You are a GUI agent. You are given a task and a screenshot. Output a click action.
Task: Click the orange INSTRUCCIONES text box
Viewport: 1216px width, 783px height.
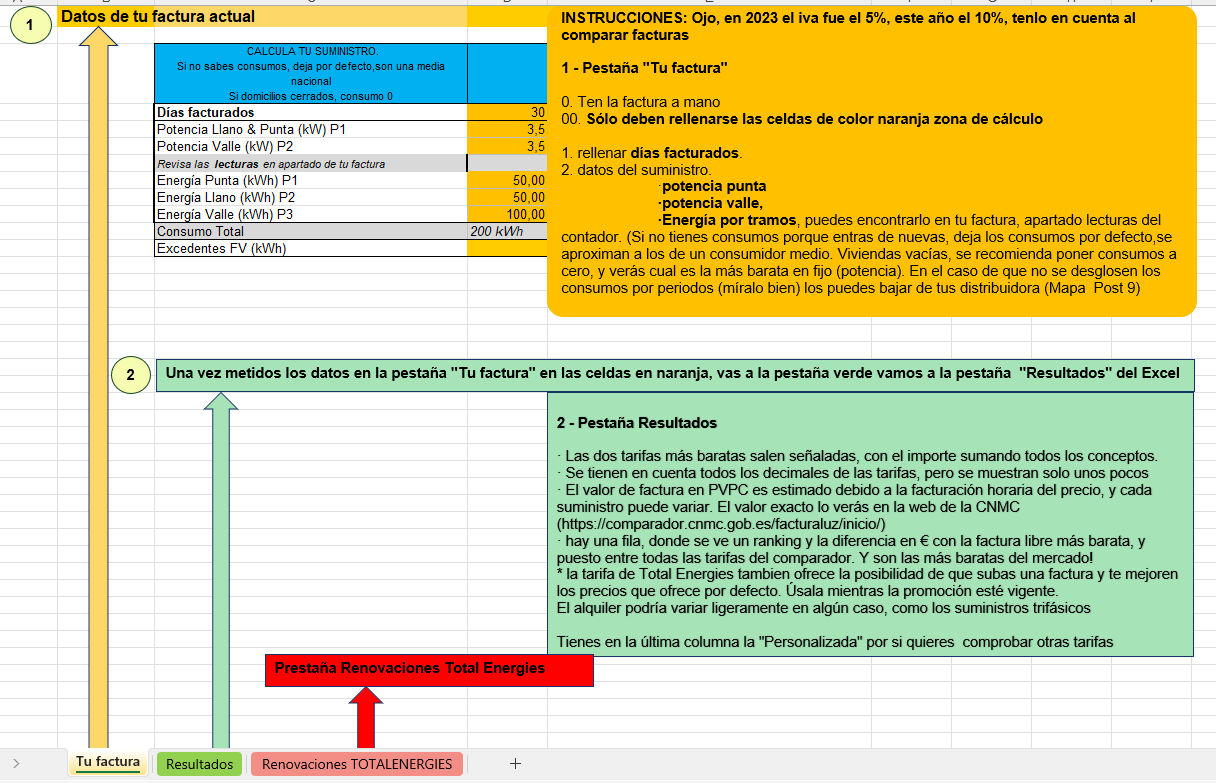pos(871,161)
